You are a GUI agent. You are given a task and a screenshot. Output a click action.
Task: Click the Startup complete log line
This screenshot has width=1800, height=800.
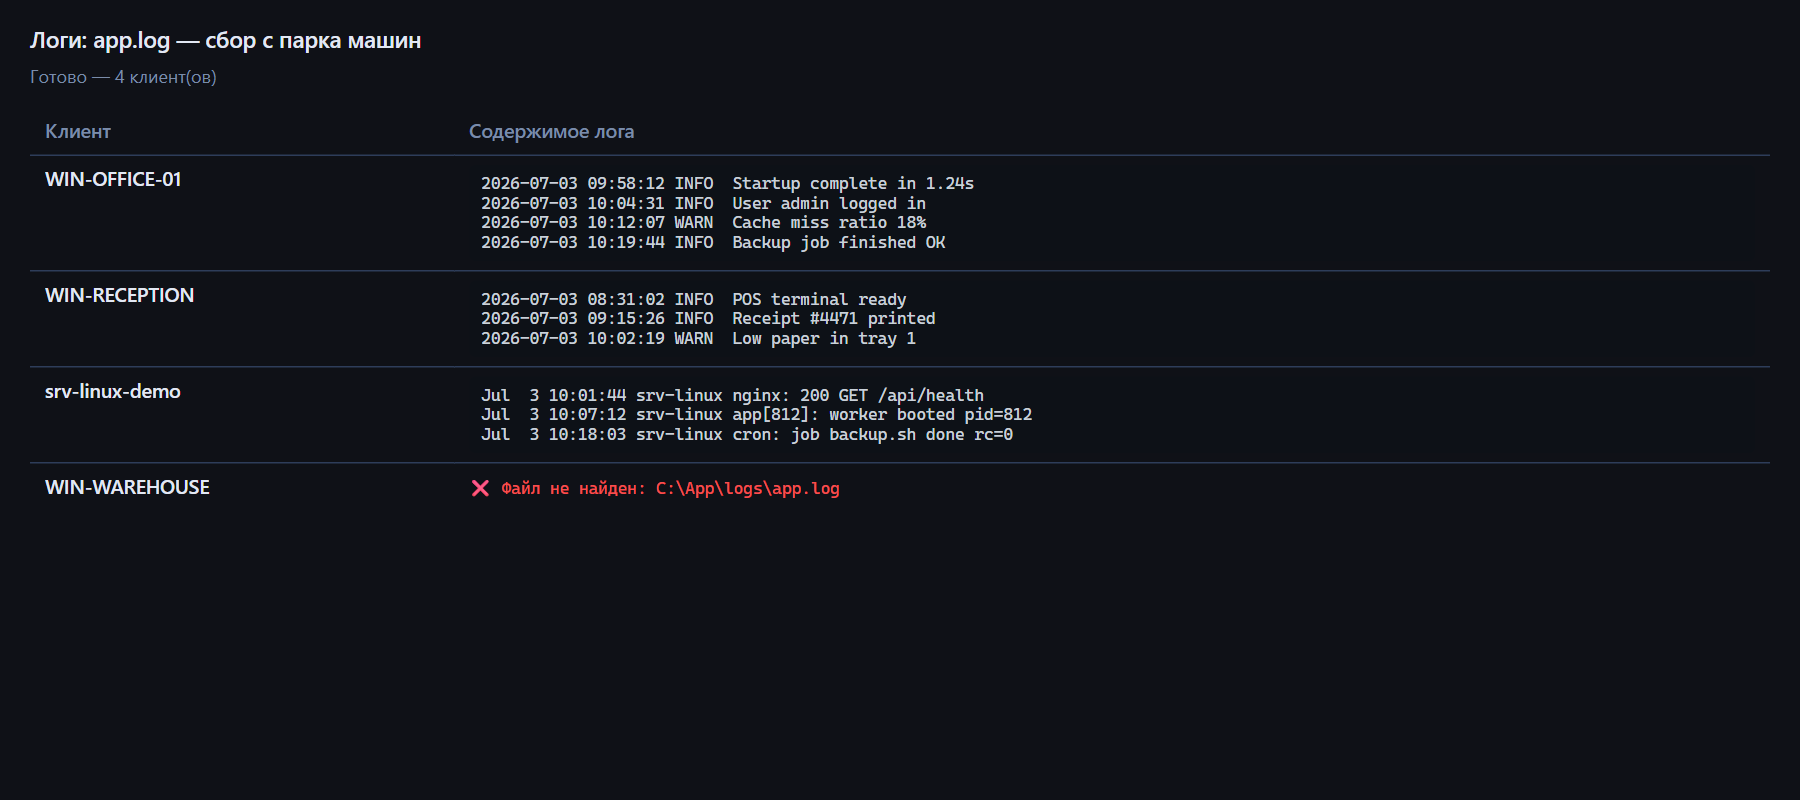[x=727, y=184]
